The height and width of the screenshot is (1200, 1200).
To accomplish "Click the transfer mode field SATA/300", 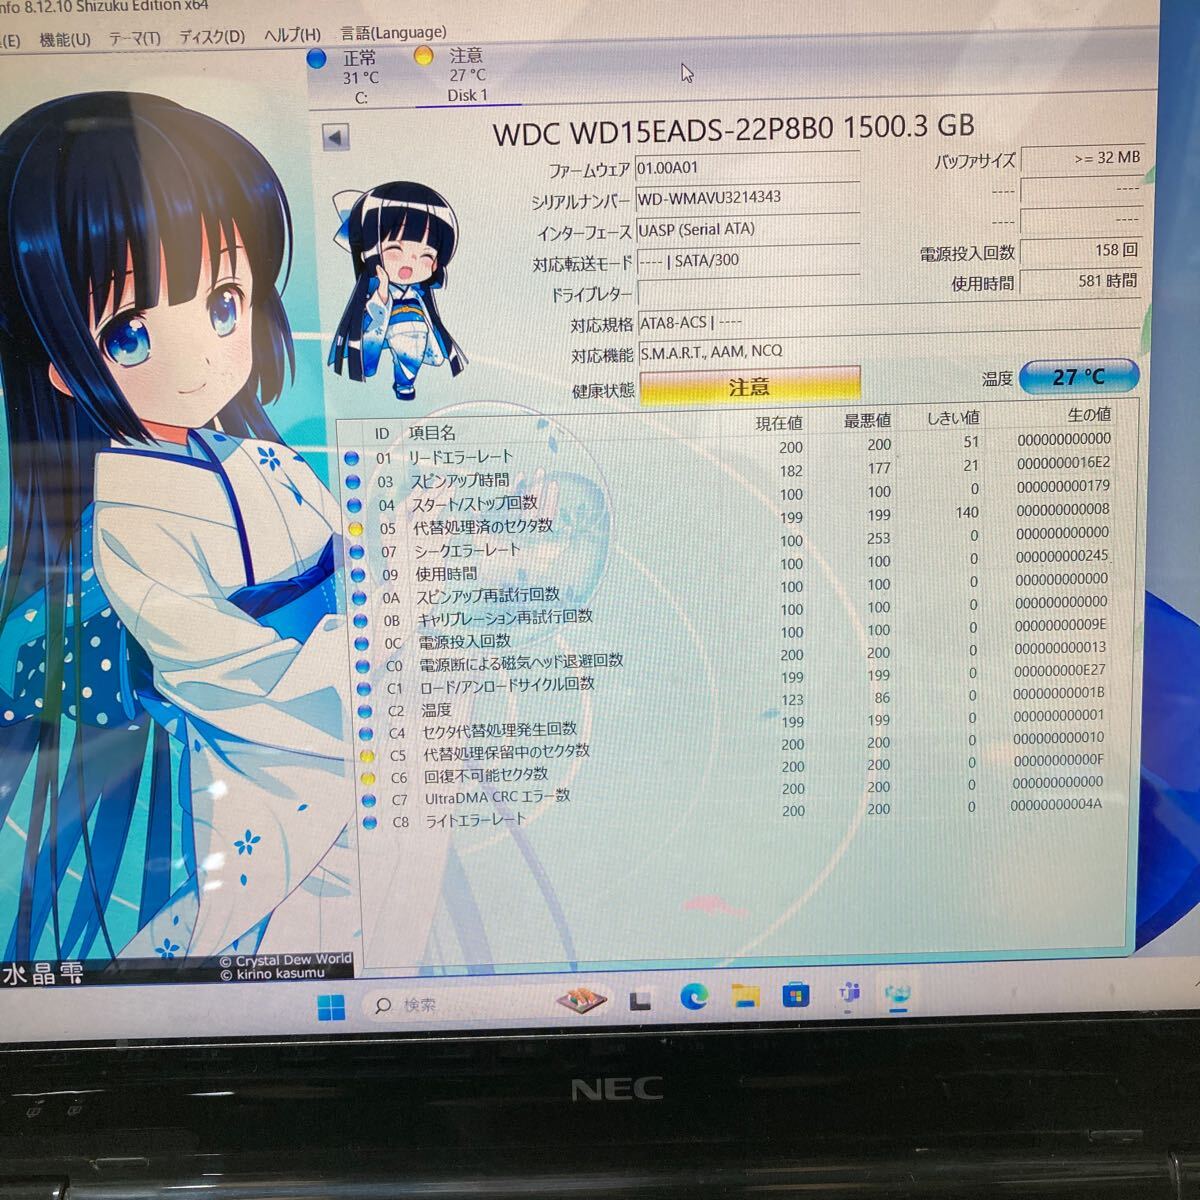I will pos(748,260).
